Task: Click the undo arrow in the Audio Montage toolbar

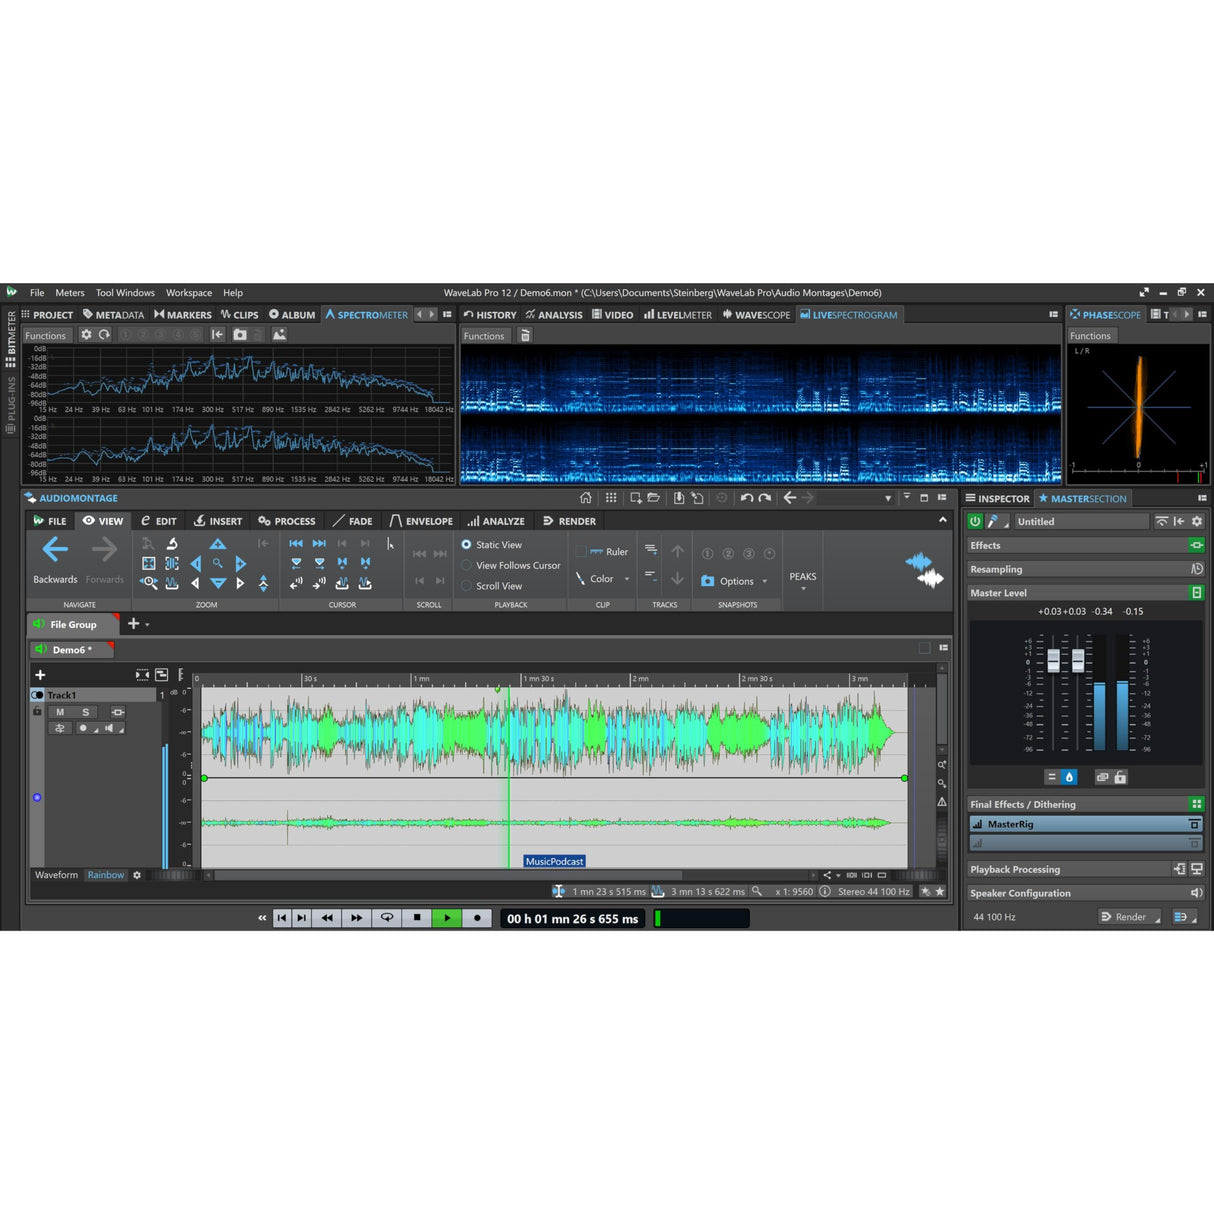Action: pyautogui.click(x=747, y=498)
